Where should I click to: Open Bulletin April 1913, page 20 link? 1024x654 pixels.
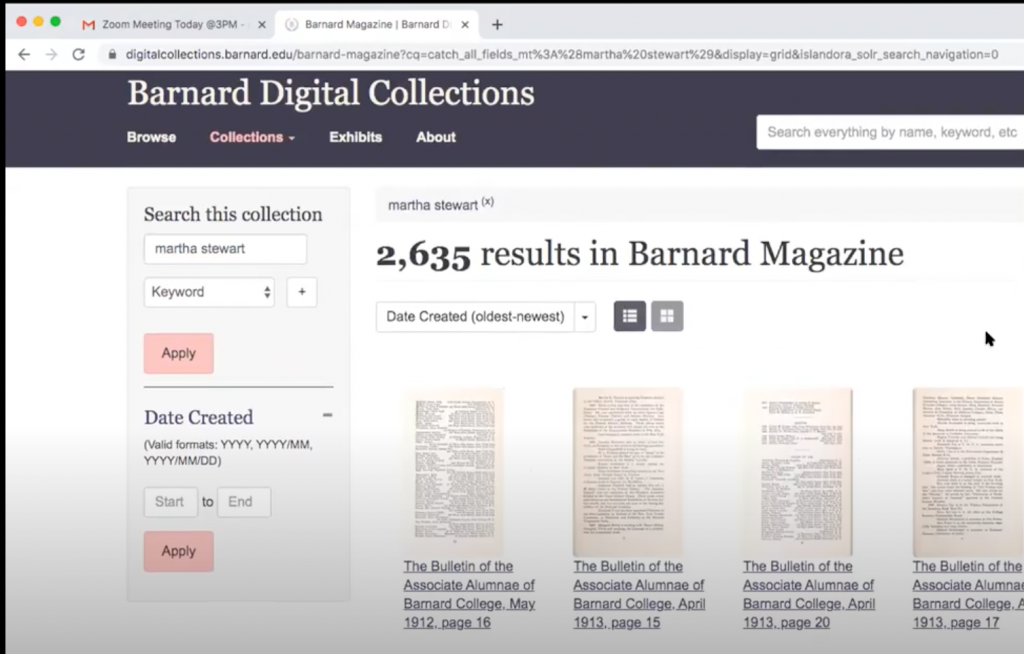pyautogui.click(x=809, y=595)
